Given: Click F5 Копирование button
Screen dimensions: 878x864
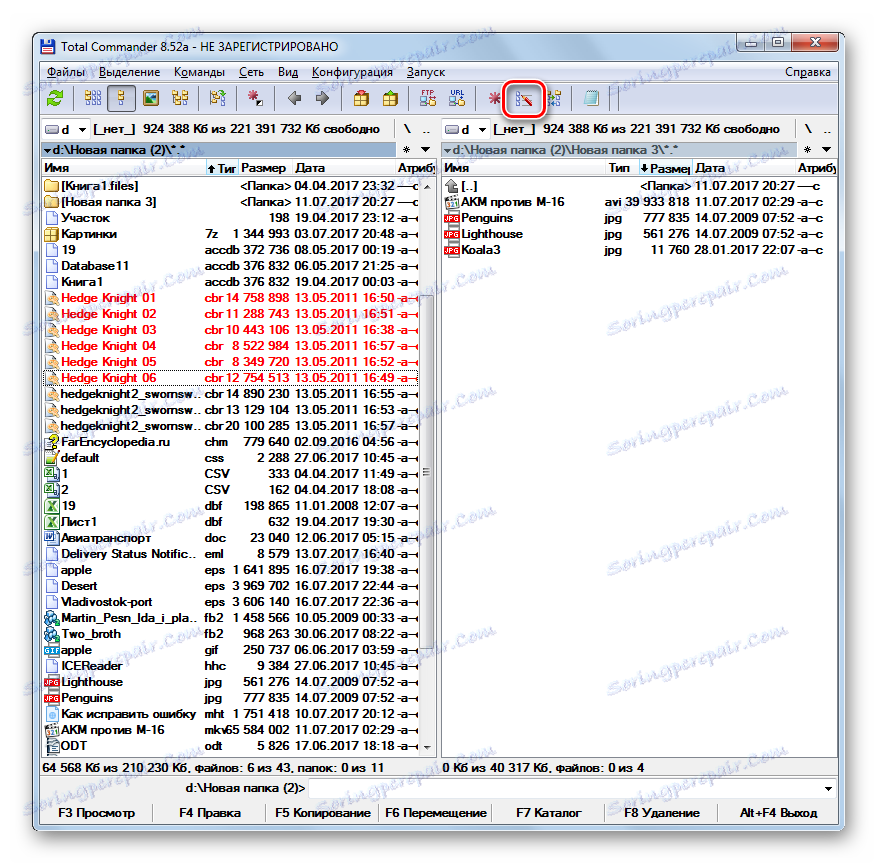Looking at the screenshot, I should point(323,813).
